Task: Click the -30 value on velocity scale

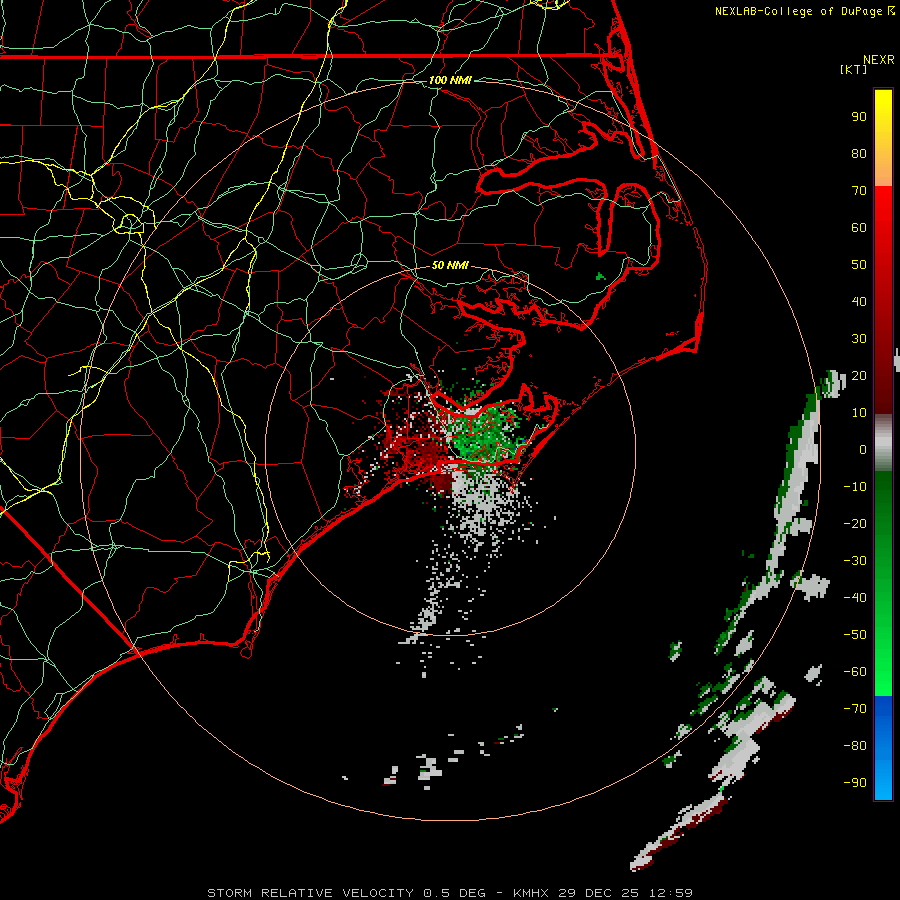Action: coord(855,561)
